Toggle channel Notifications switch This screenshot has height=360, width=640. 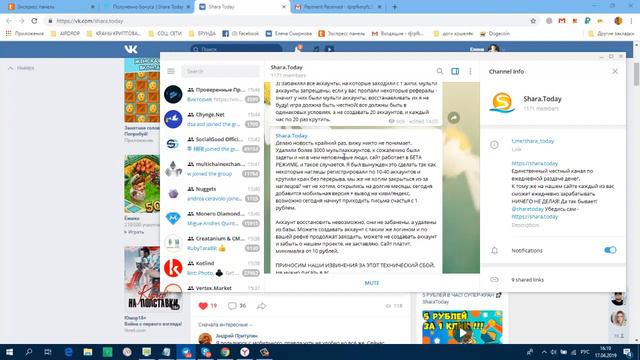click(610, 250)
